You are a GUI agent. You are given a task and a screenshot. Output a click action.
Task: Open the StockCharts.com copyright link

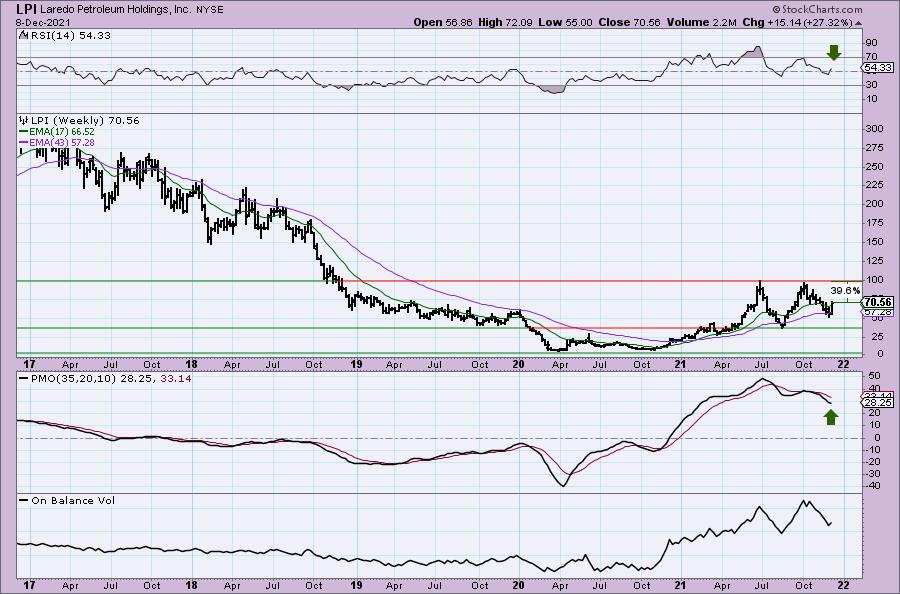point(817,9)
